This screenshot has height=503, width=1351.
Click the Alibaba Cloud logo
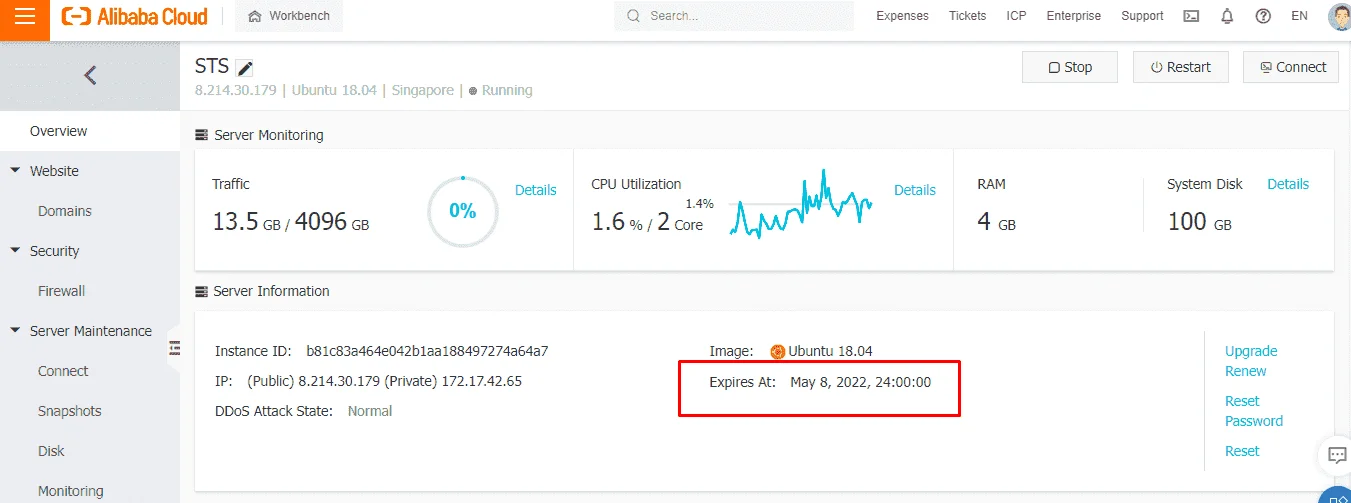click(135, 17)
